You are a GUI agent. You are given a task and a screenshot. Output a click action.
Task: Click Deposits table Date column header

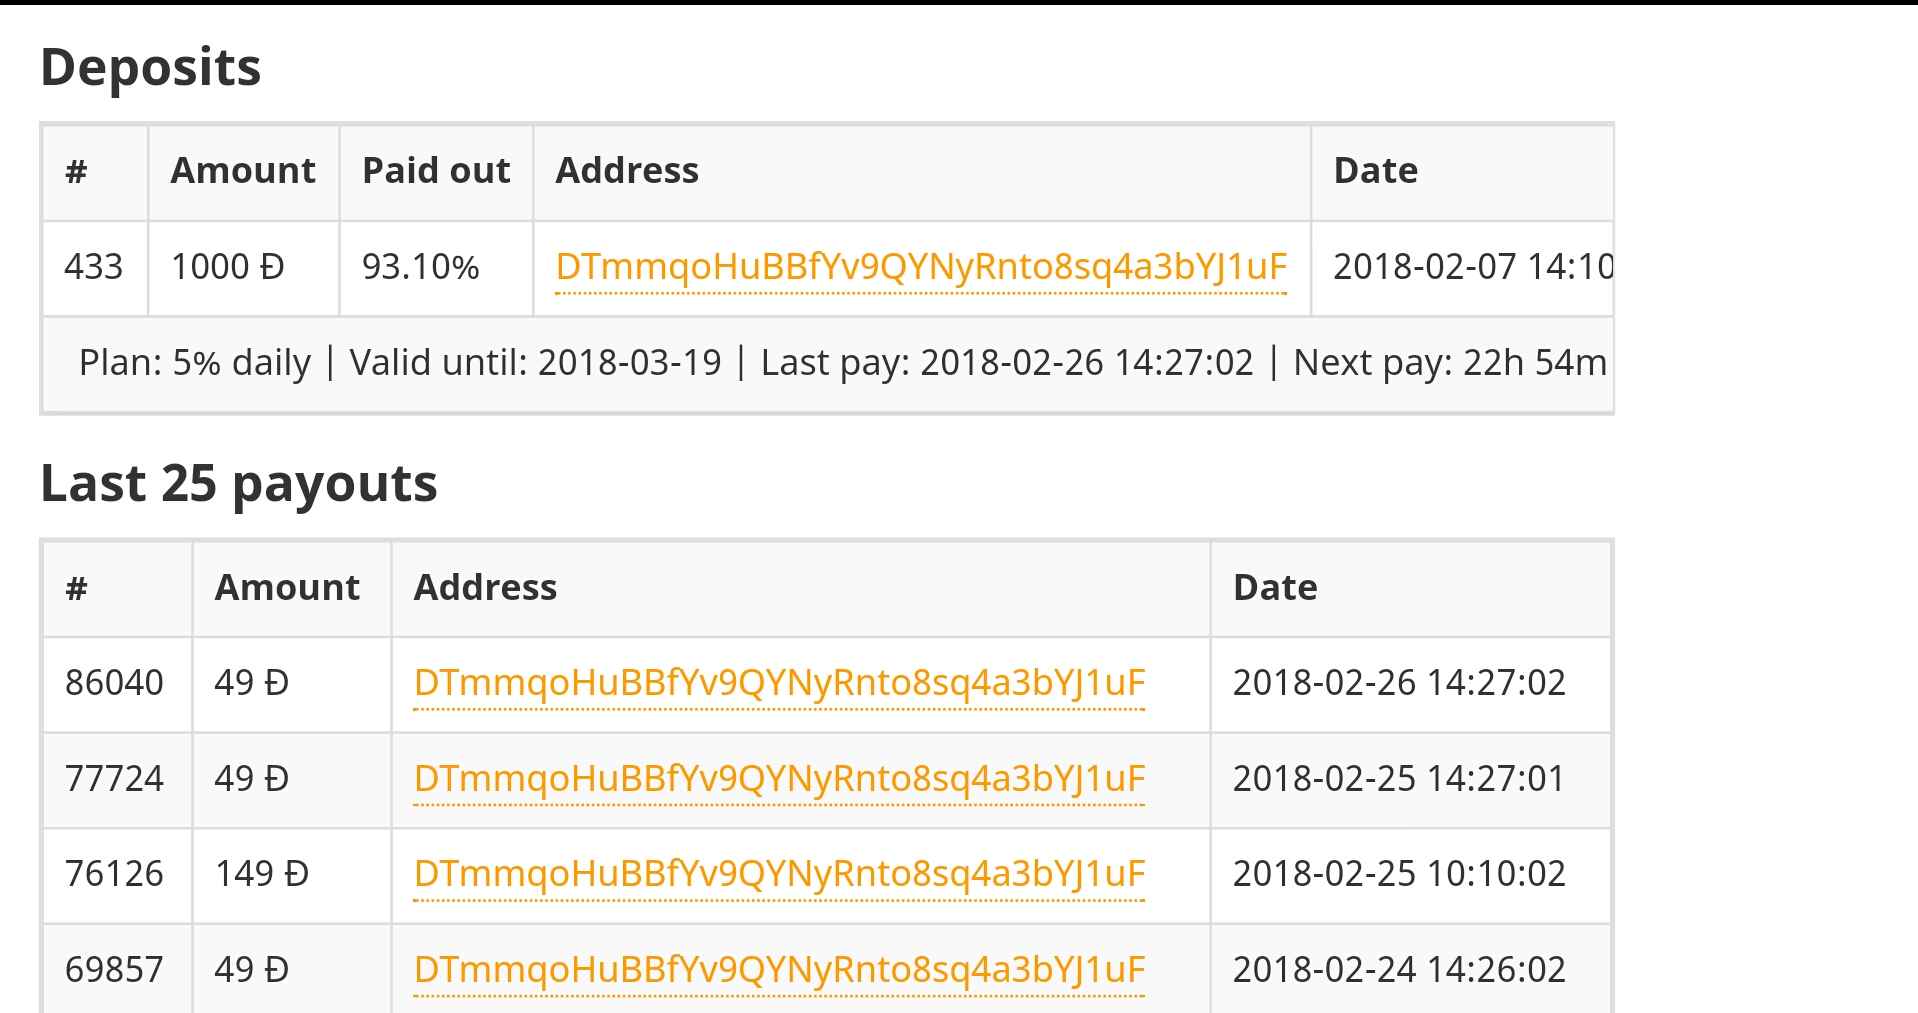pyautogui.click(x=1461, y=171)
